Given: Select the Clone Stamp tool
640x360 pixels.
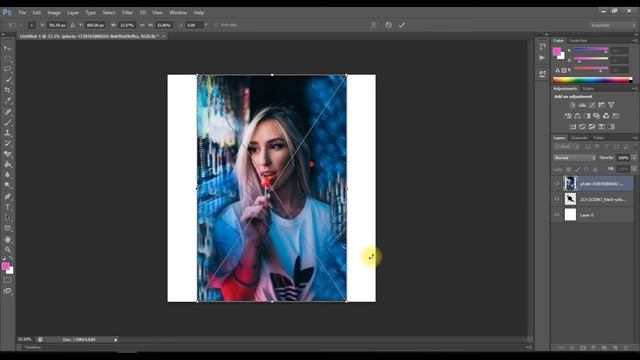Looking at the screenshot, I should (x=8, y=133).
